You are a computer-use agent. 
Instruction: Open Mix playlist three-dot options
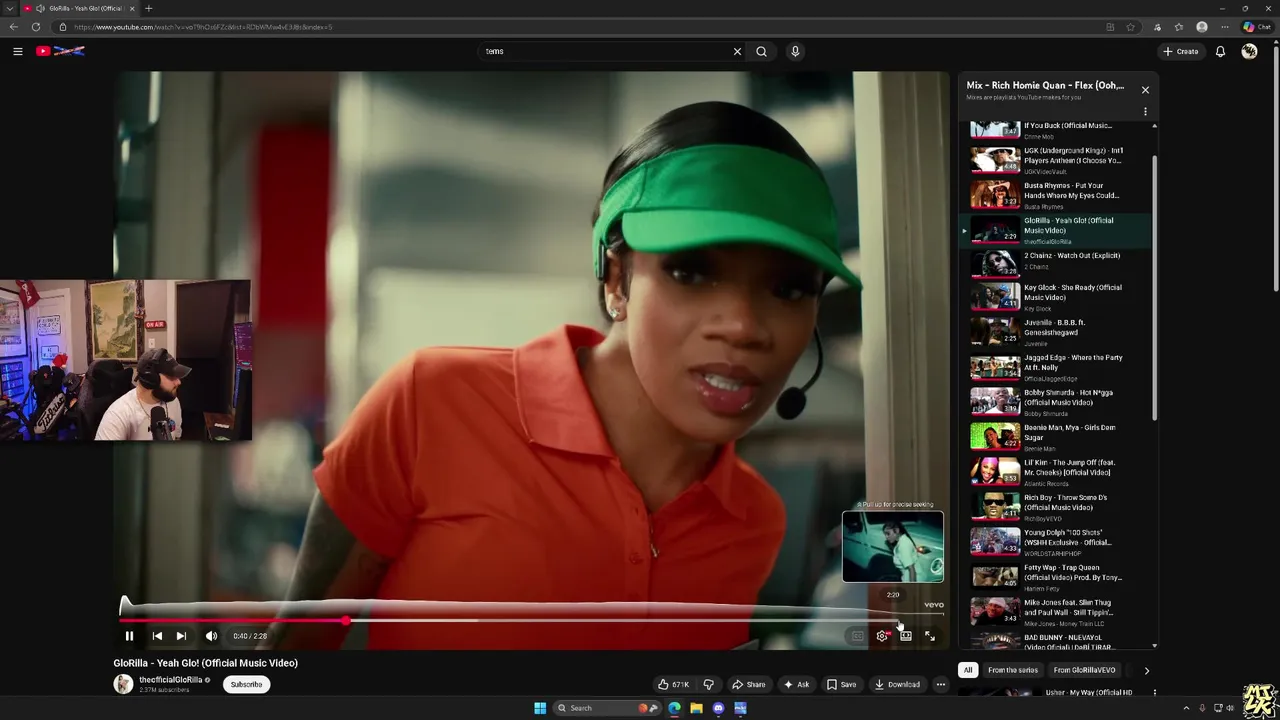click(1145, 112)
